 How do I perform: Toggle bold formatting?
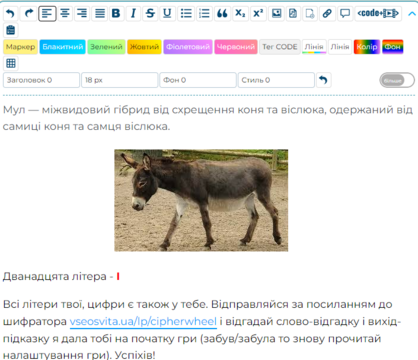pyautogui.click(x=116, y=14)
